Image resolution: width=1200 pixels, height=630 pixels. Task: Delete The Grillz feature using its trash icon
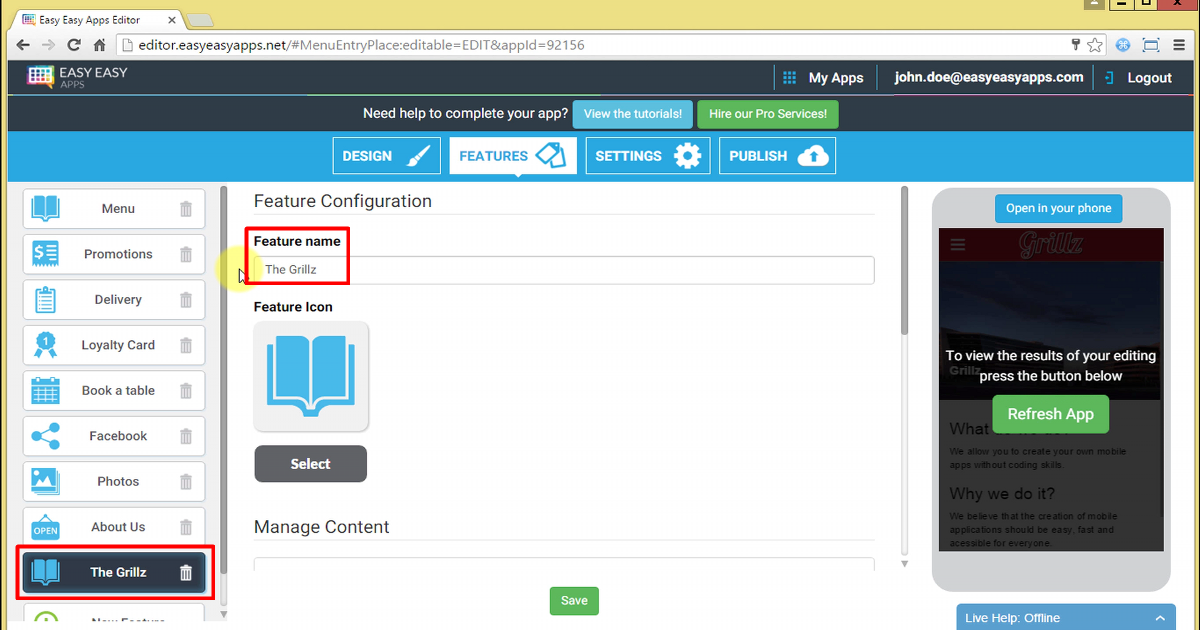185,572
